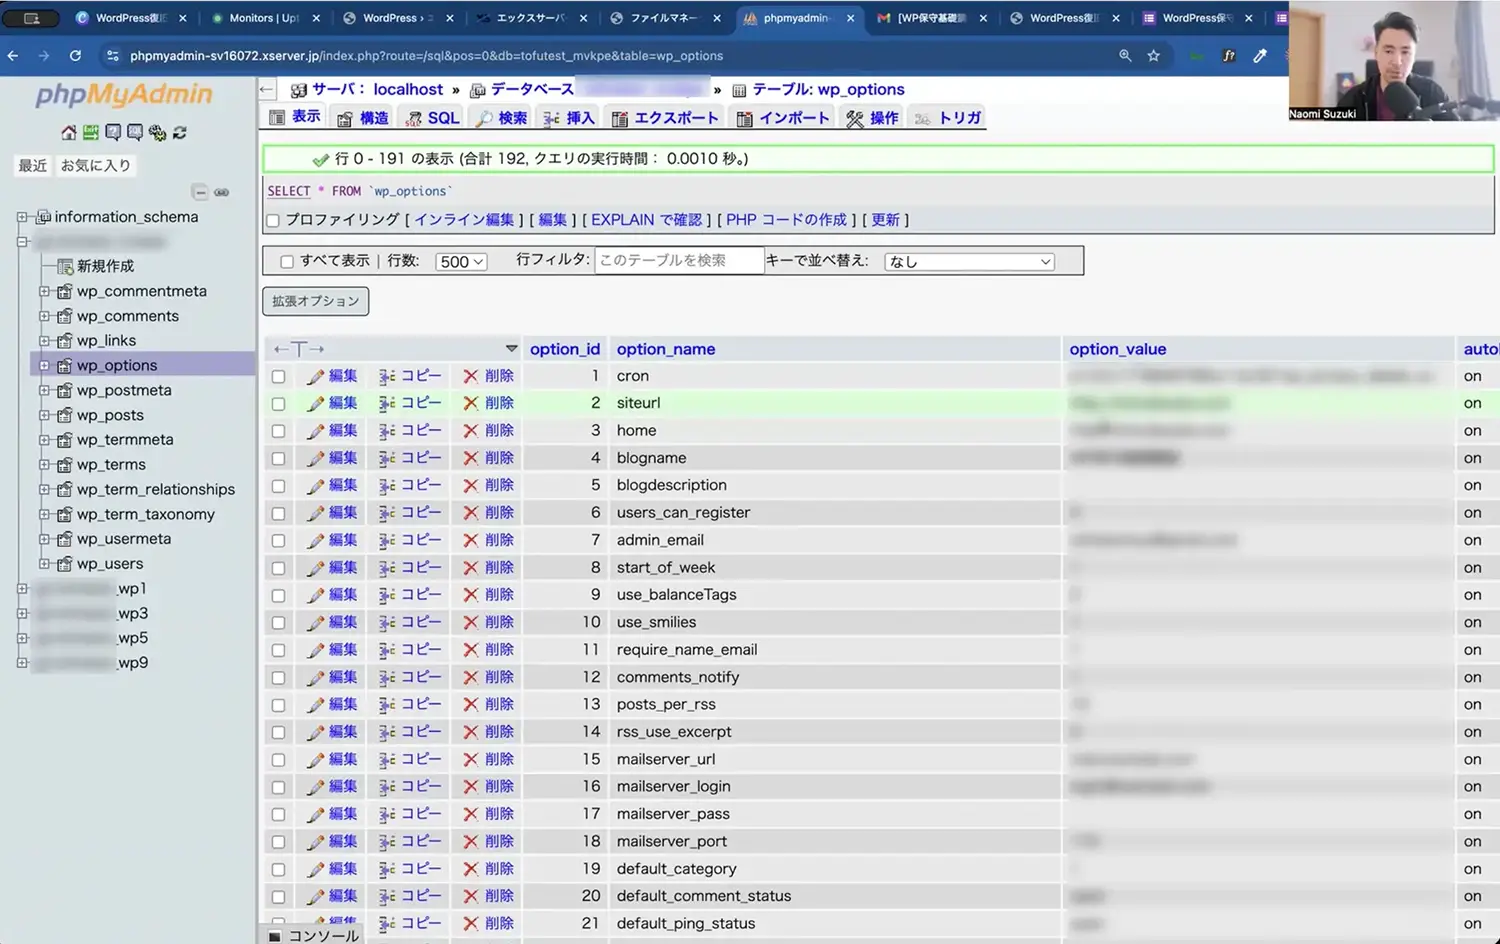The image size is (1500, 944).
Task: Expand wp_commentmeta table node
Action: tap(44, 291)
